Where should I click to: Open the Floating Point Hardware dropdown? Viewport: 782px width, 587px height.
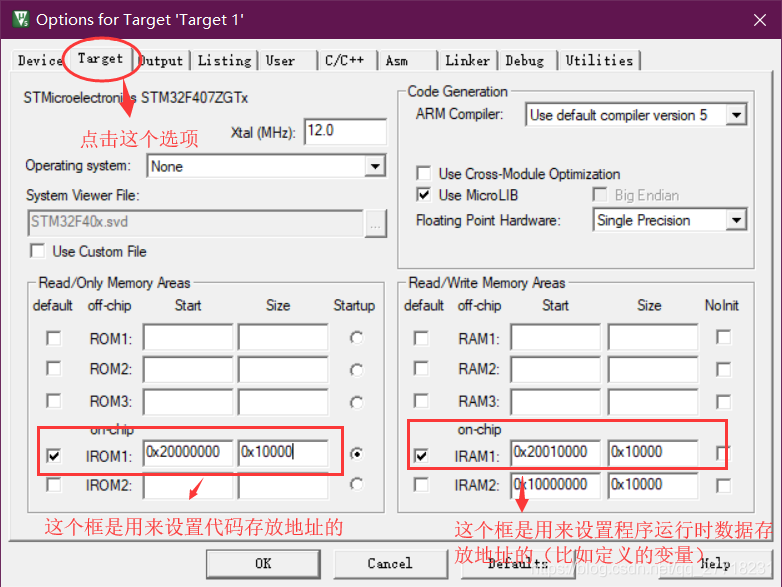[736, 220]
